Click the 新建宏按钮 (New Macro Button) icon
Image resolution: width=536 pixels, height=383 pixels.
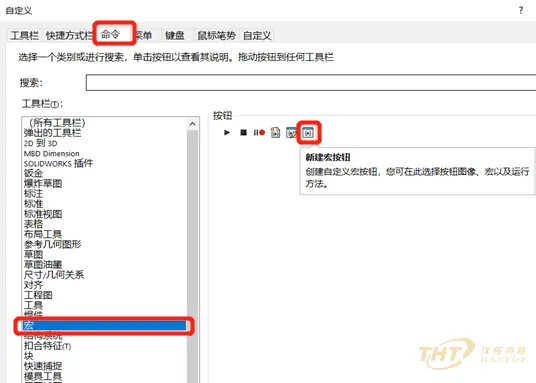(x=308, y=133)
